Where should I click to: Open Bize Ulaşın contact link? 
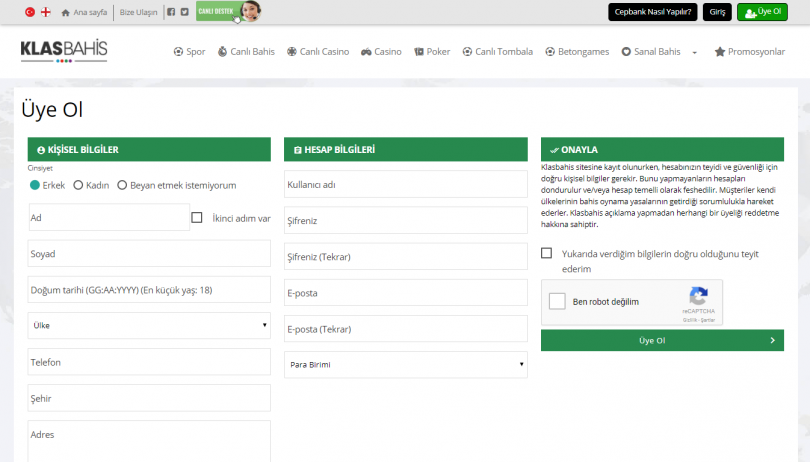[x=138, y=12]
